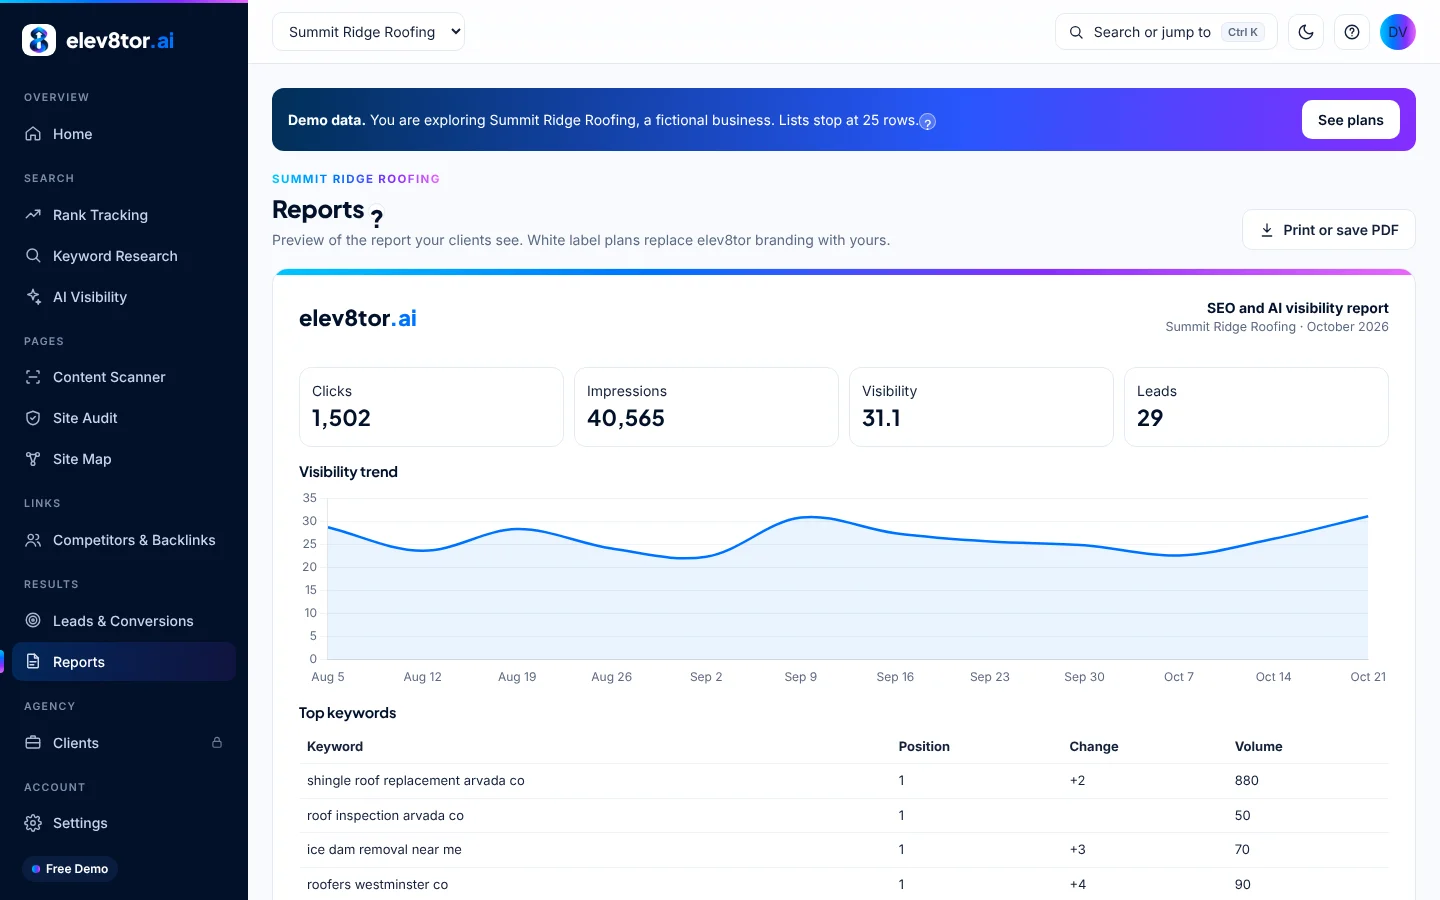The height and width of the screenshot is (900, 1440).
Task: Go to Site Audit
Action: coord(124,418)
